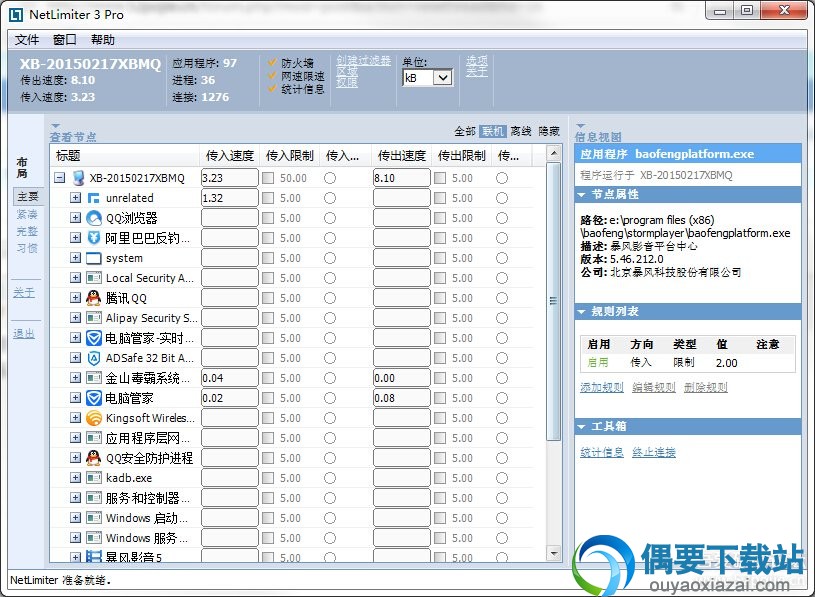Collapse the 规则列表 section
The image size is (815, 597).
(581, 312)
